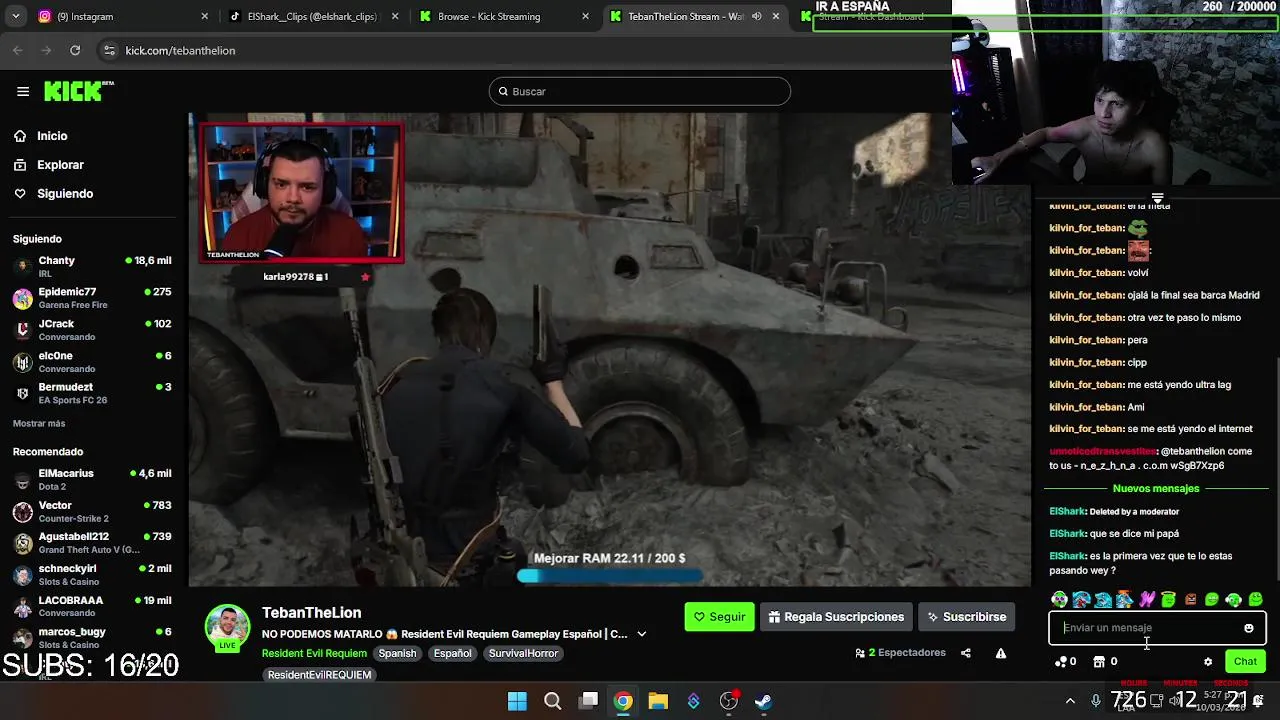Image resolution: width=1280 pixels, height=720 pixels.
Task: Open the Kick hamburger menu
Action: click(x=23, y=91)
